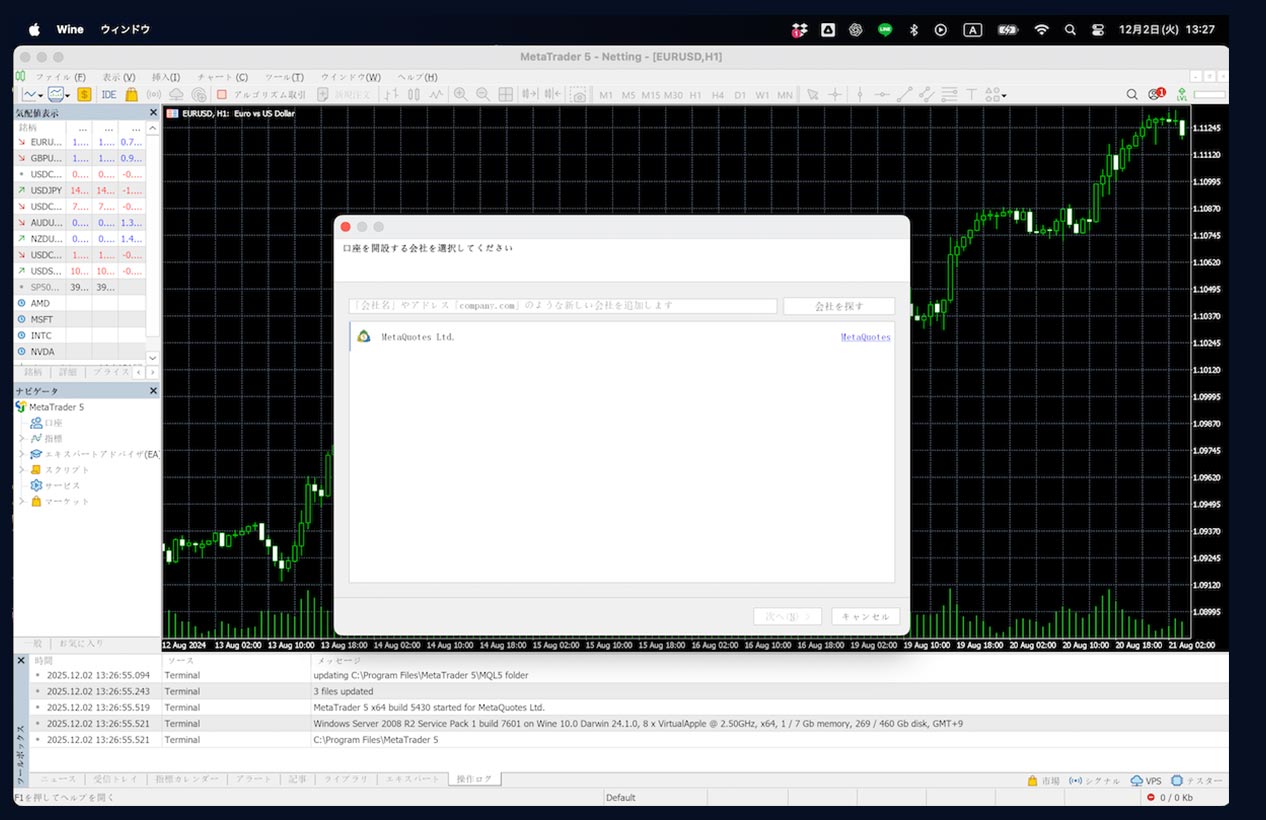Open the MetaEditor IDE icon
The width and height of the screenshot is (1266, 820).
pyautogui.click(x=108, y=95)
